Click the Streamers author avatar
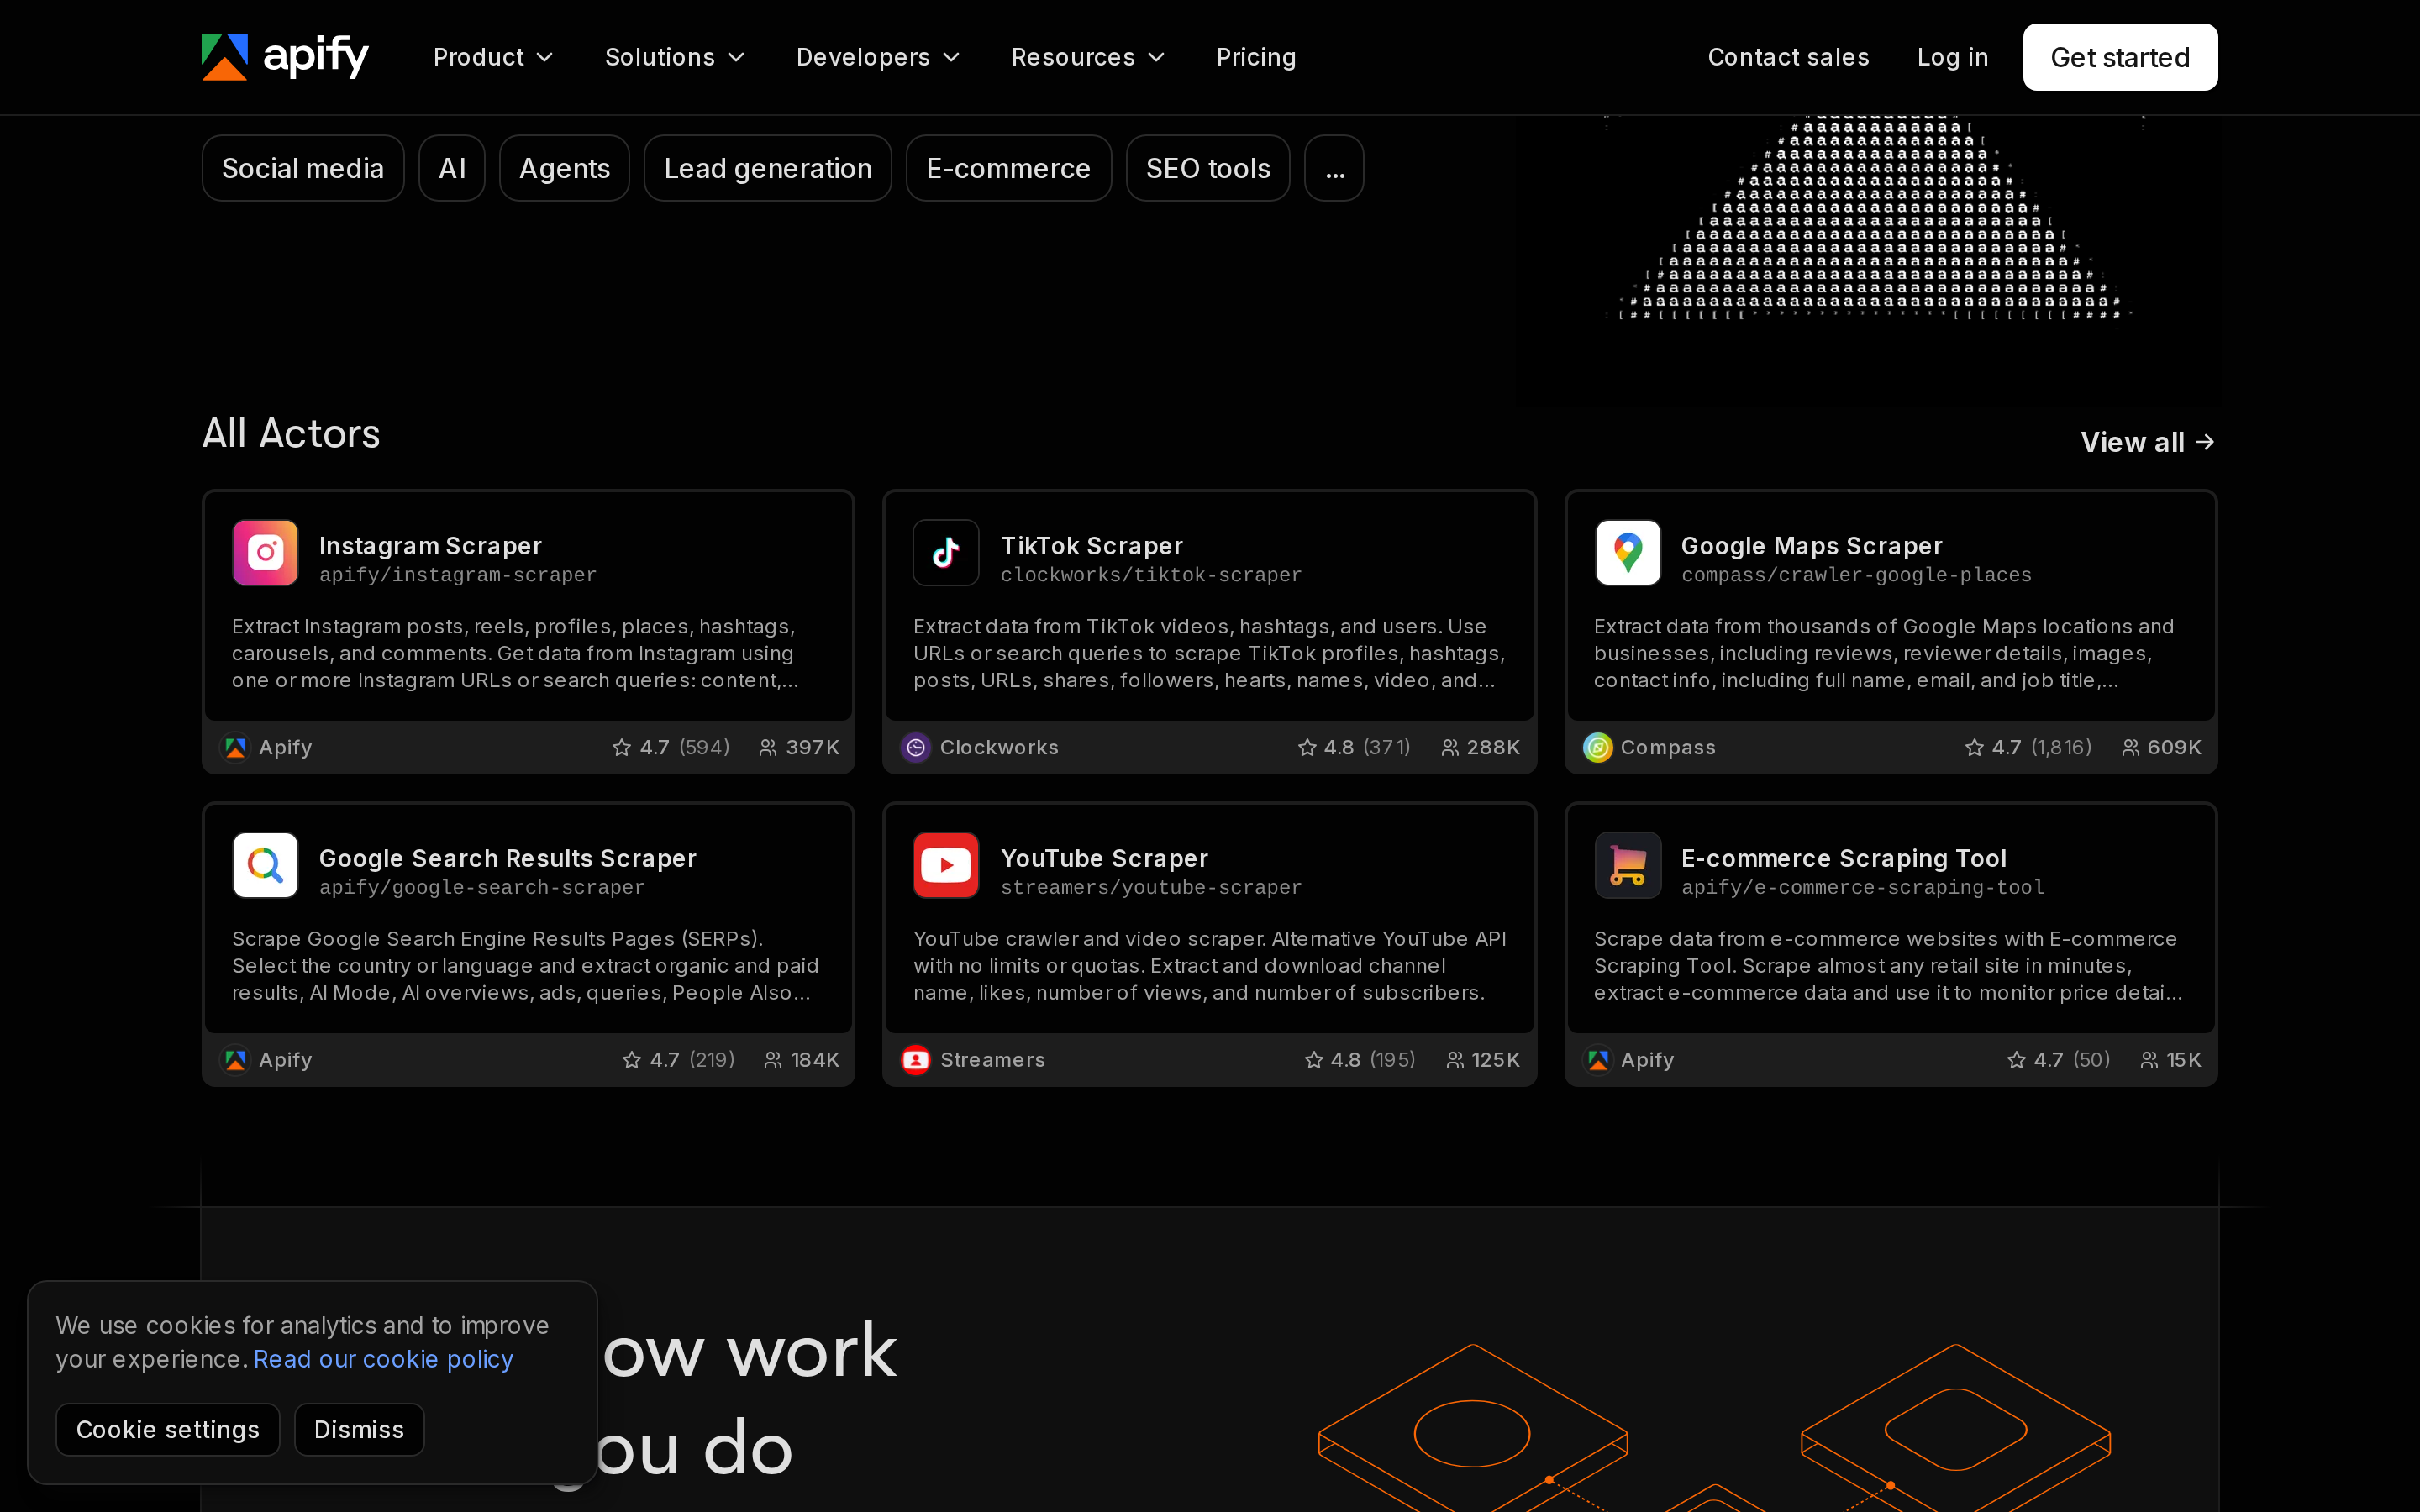The width and height of the screenshot is (2420, 1512). [x=916, y=1060]
